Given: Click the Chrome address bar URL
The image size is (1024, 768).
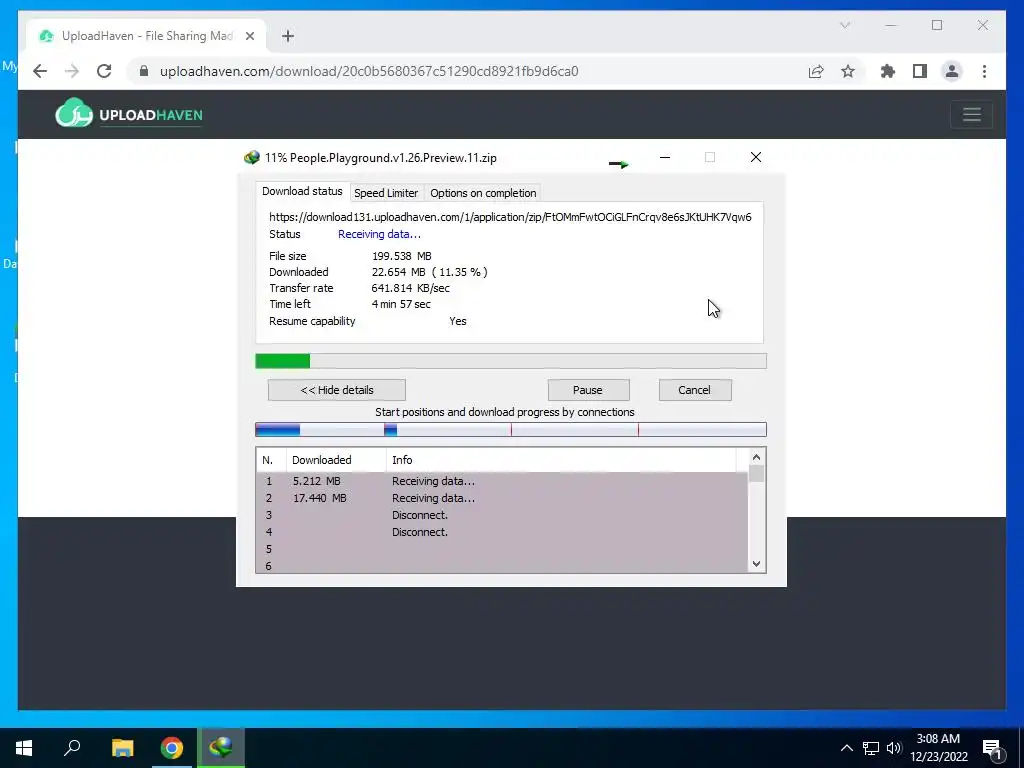Looking at the screenshot, I should pos(369,71).
